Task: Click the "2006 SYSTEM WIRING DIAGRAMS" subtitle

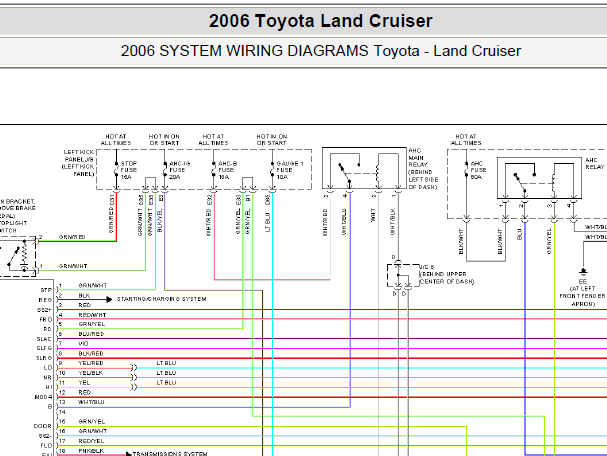Action: point(244,51)
